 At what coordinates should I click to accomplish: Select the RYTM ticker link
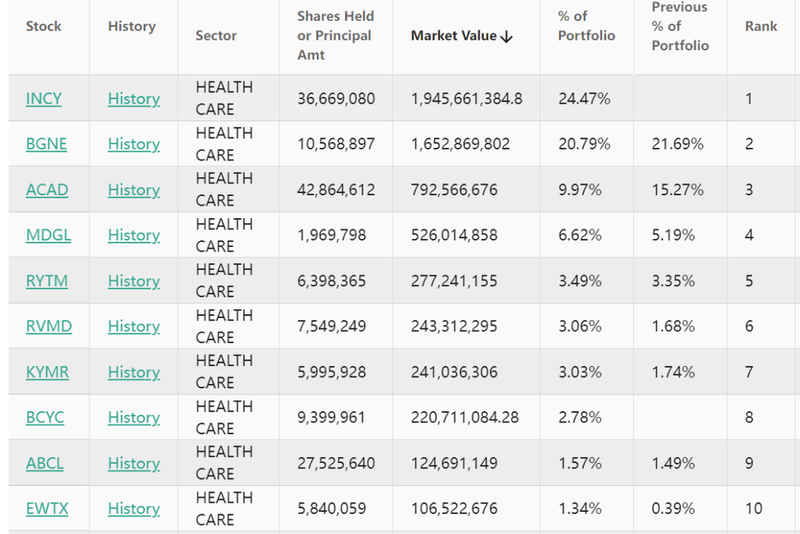(47, 281)
